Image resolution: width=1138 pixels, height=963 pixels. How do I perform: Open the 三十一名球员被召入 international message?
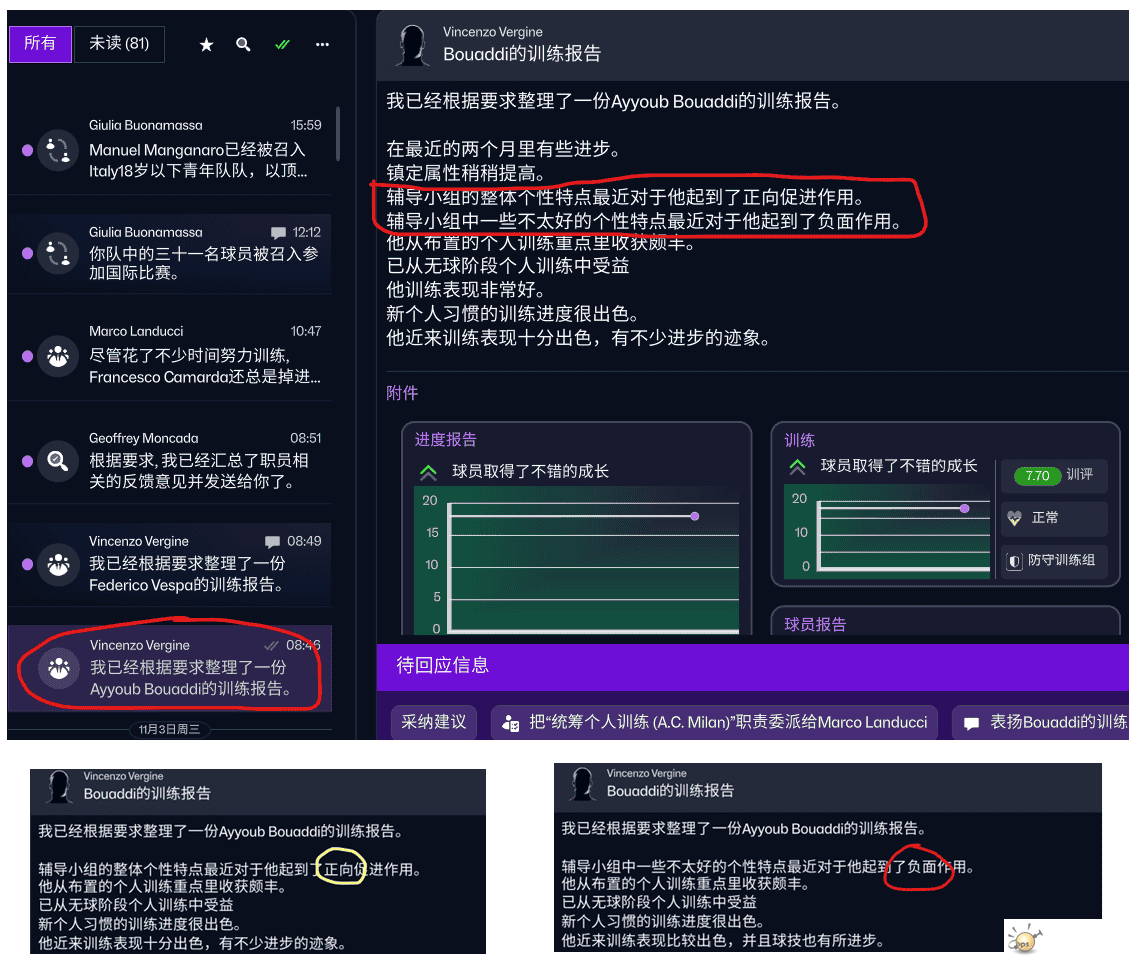tap(170, 253)
